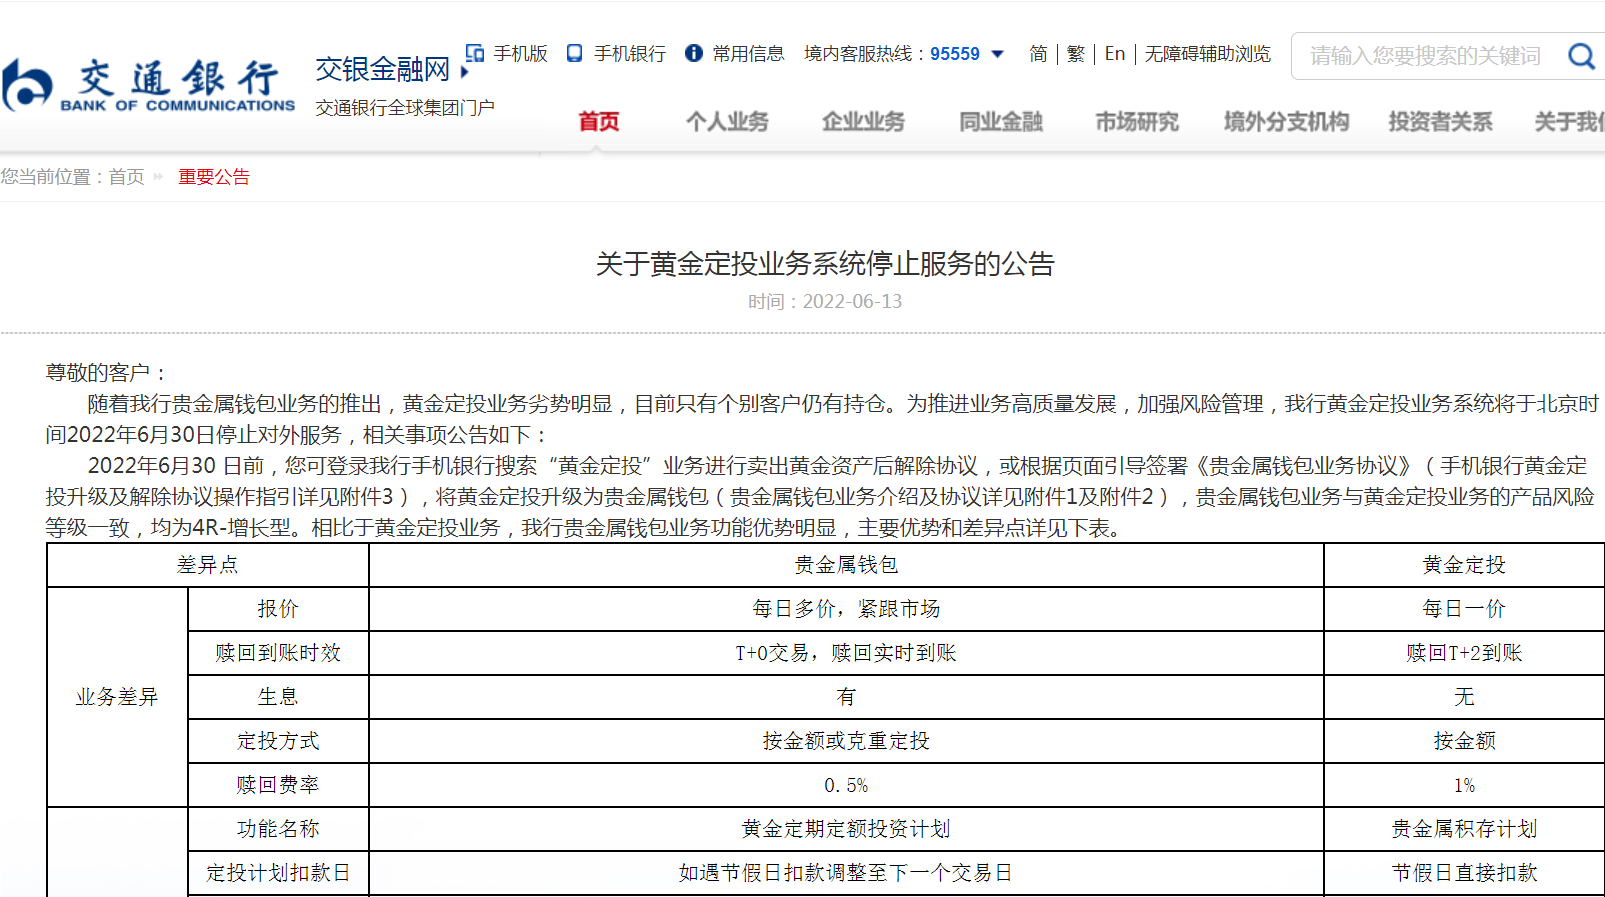
Task: Click the 赎回T+2到账 cell
Action: [x=1464, y=653]
